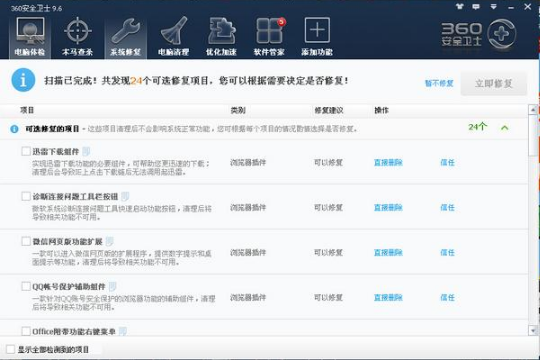The width and height of the screenshot is (540, 360).
Task: Minimize the 360安全卫士 window
Action: tap(511, 7)
